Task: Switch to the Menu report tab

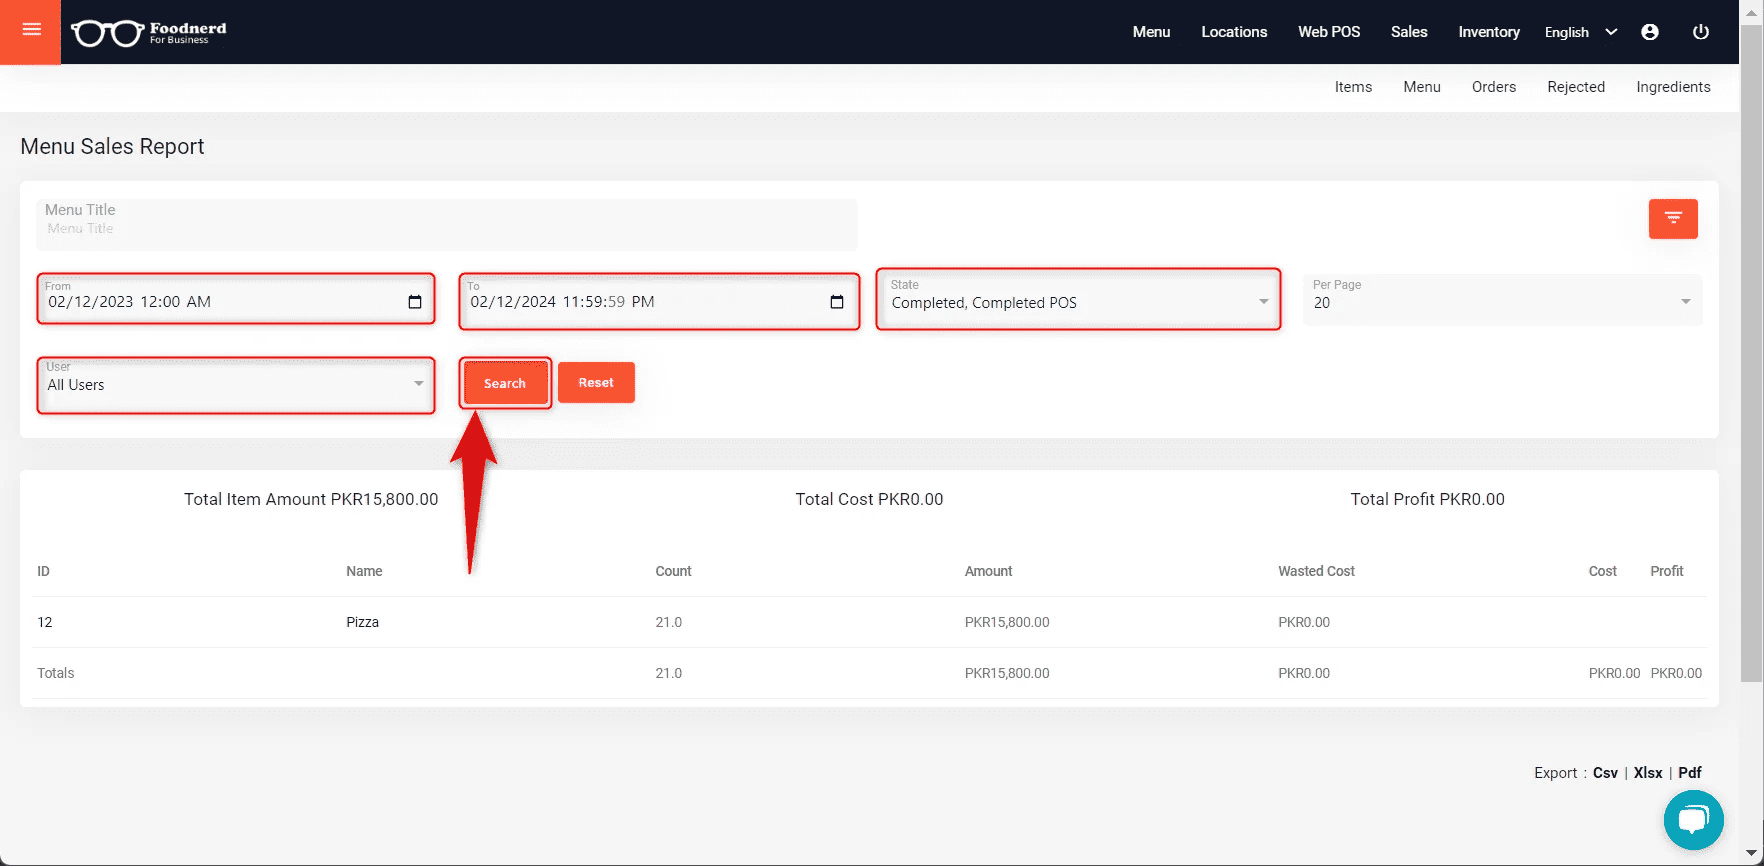Action: coord(1422,87)
